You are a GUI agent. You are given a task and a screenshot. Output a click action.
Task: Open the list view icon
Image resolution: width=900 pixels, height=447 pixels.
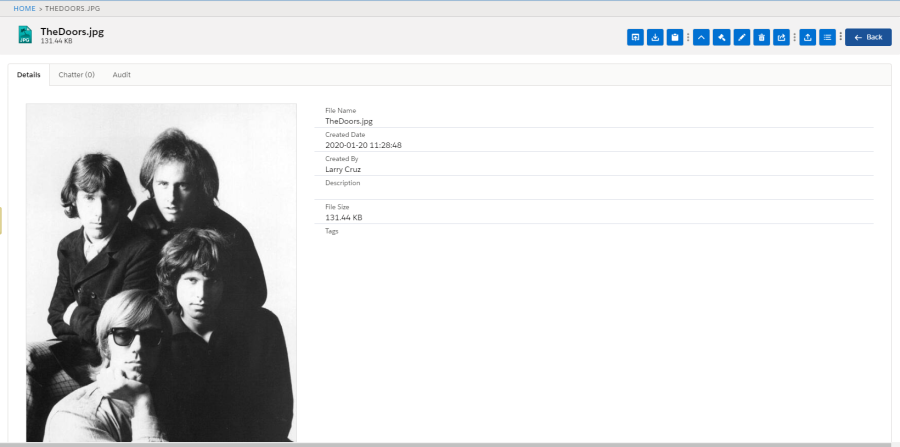tap(827, 37)
